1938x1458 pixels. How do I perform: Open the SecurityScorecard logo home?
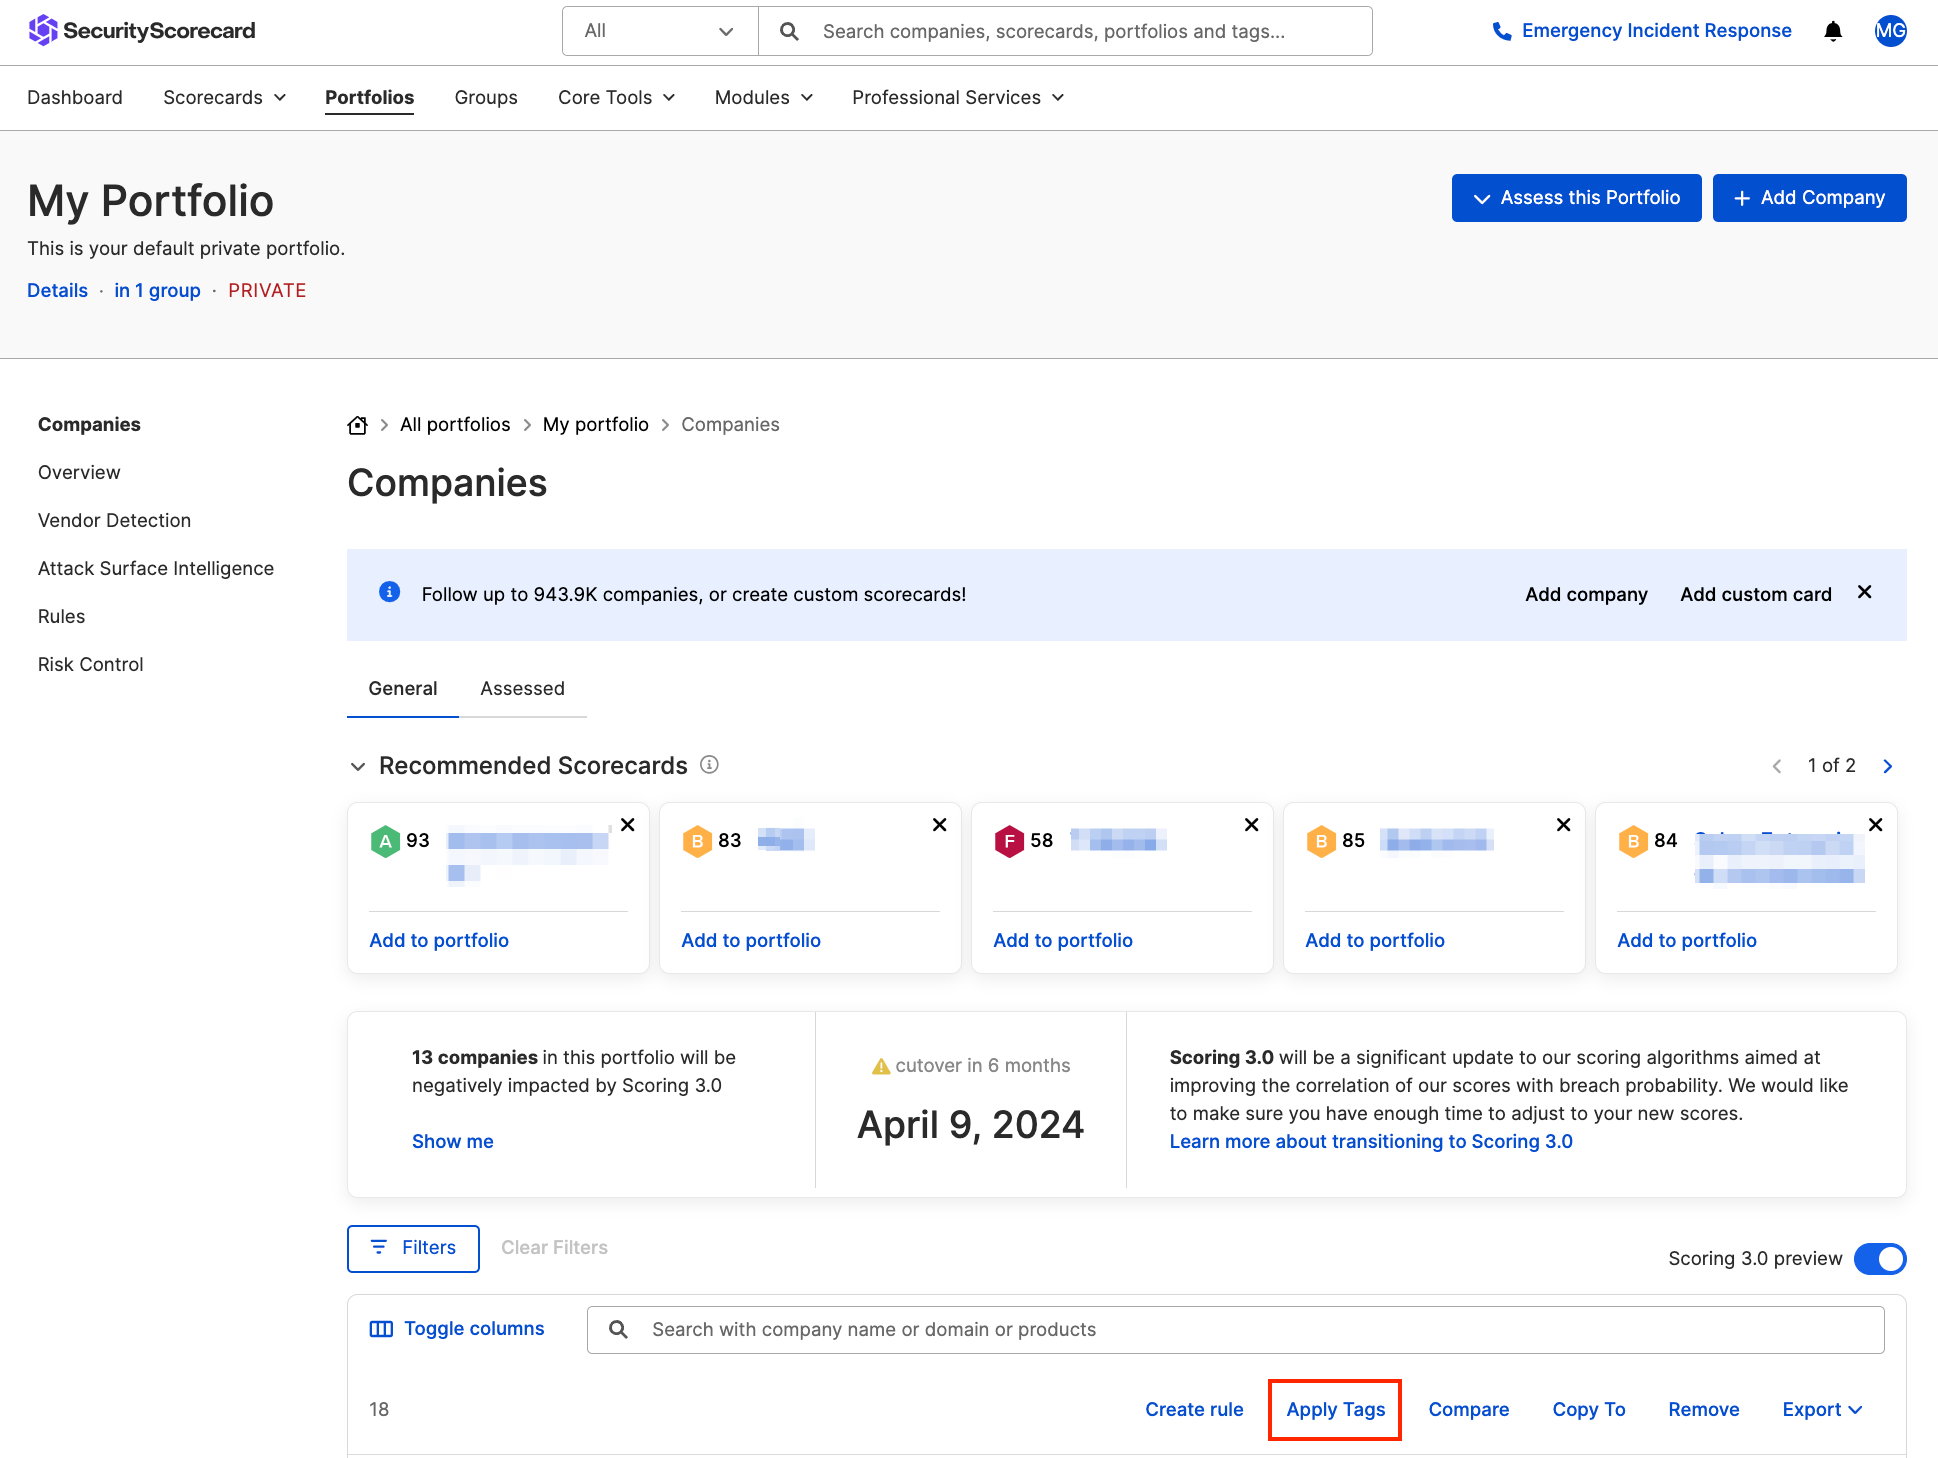[x=141, y=31]
